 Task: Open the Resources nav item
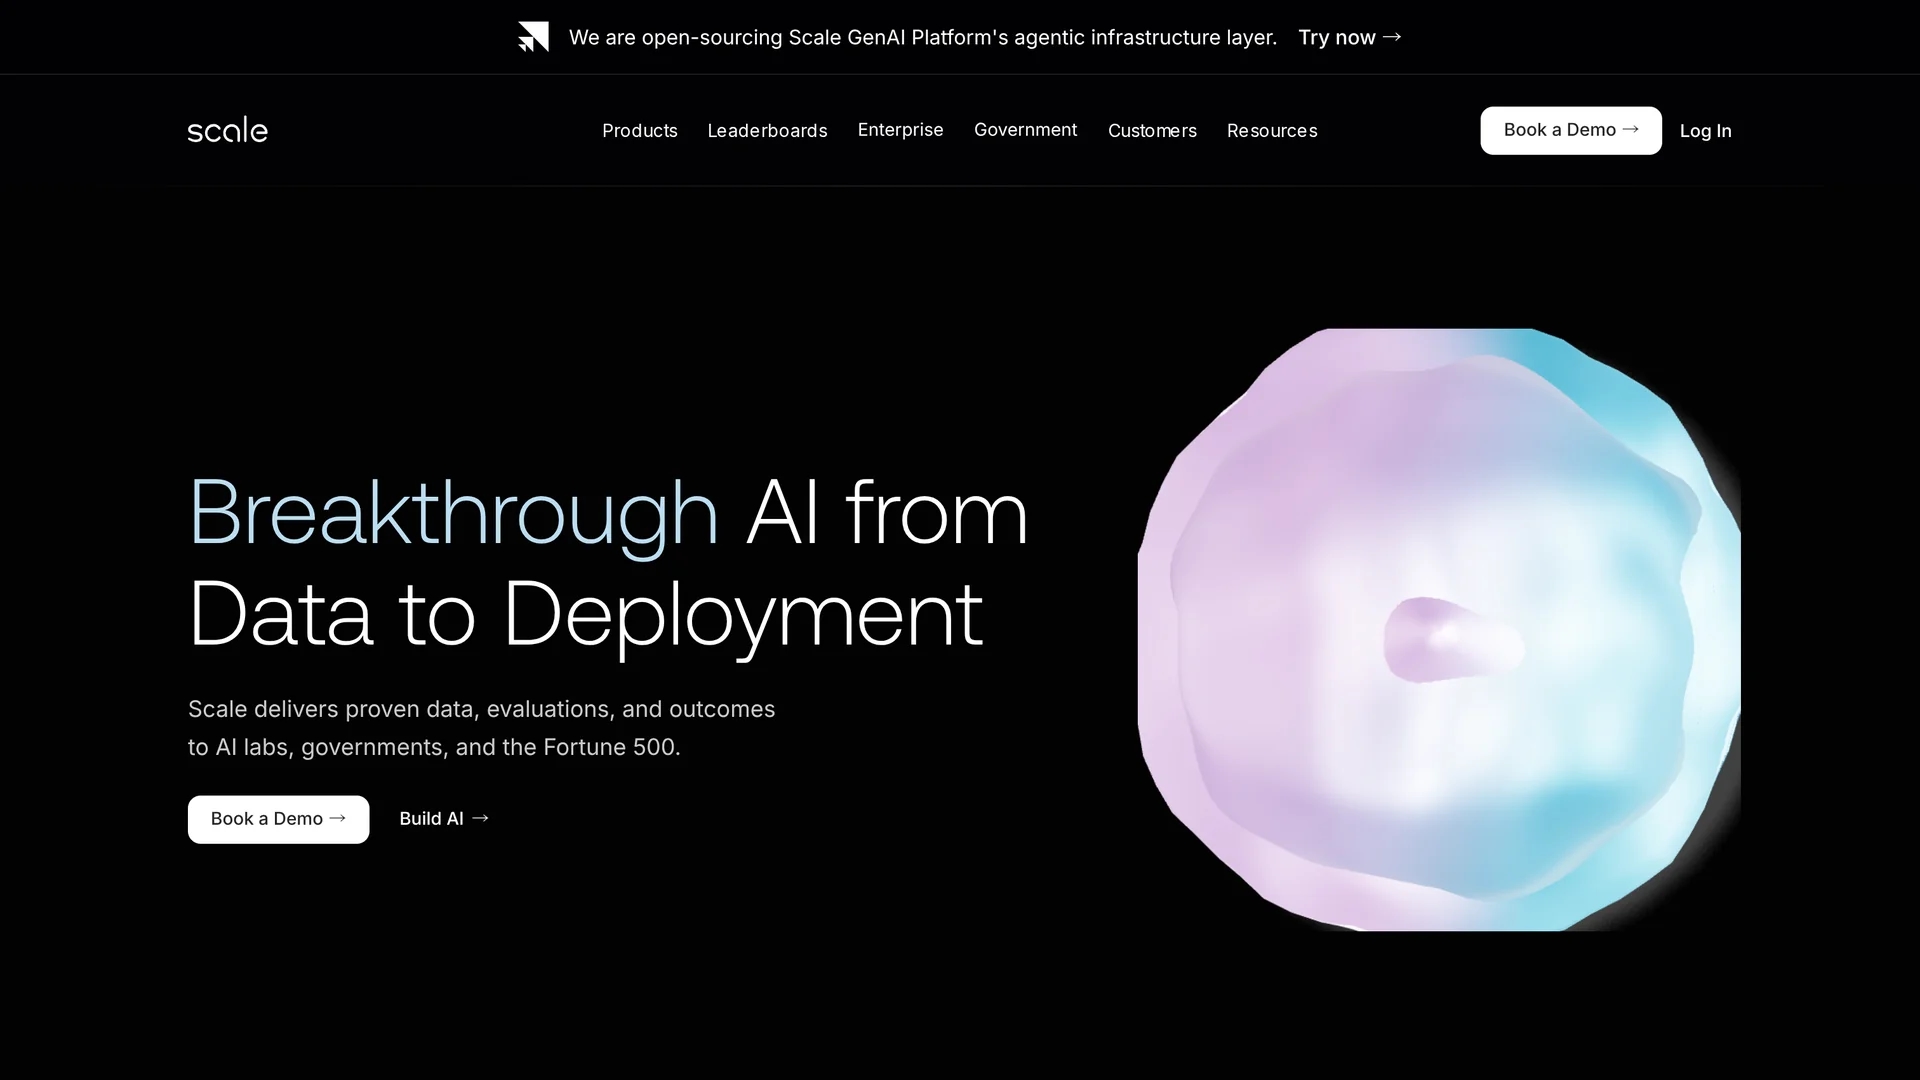point(1271,130)
